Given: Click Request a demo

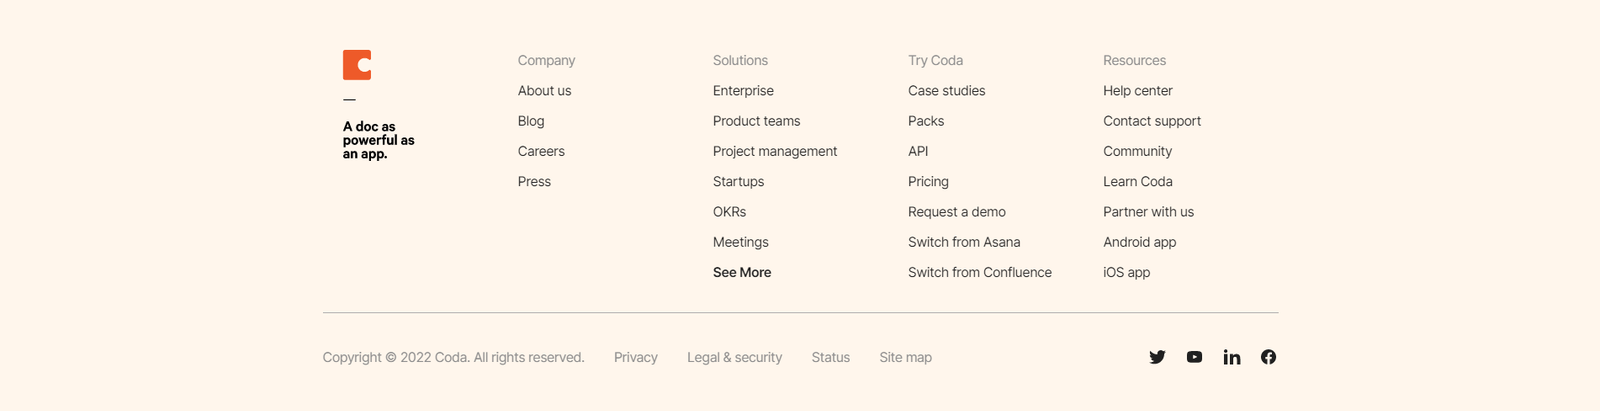Looking at the screenshot, I should click(957, 212).
